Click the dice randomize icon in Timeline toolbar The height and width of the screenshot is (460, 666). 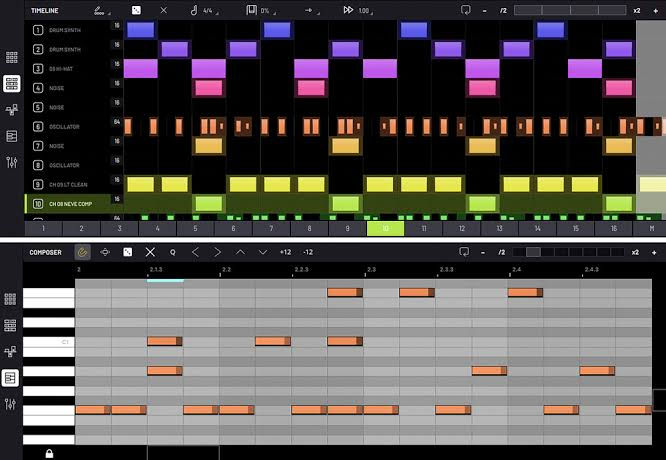pos(136,10)
